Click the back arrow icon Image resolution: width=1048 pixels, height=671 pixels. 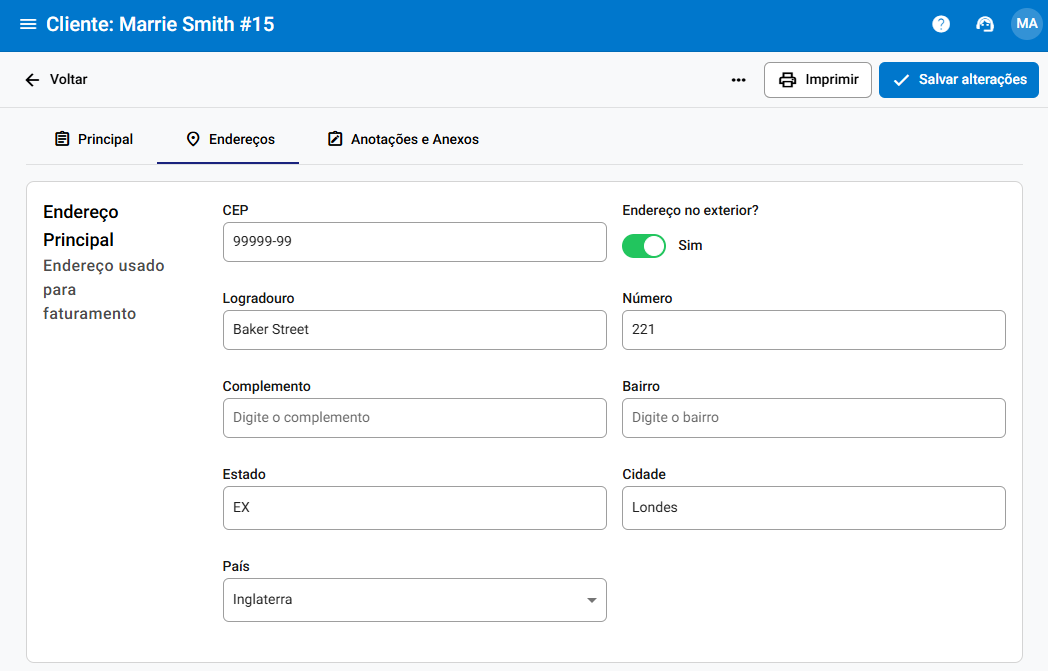click(x=32, y=80)
